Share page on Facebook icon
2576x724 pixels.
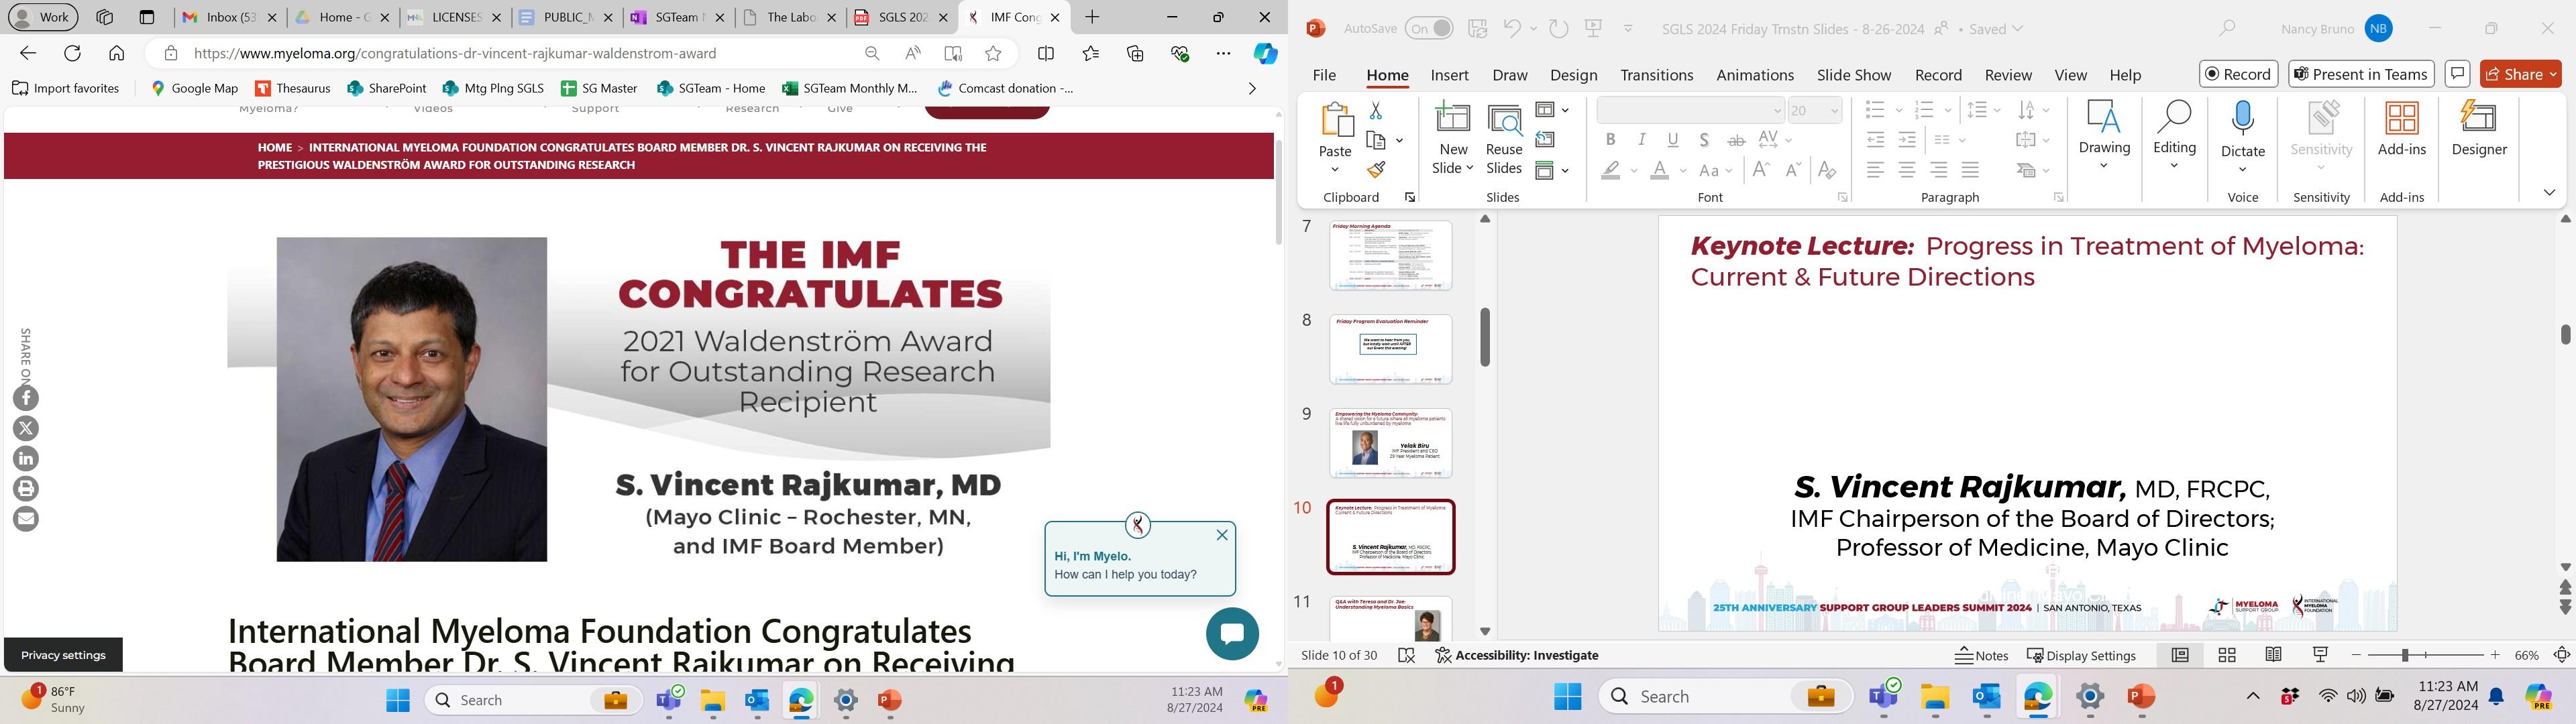(26, 398)
